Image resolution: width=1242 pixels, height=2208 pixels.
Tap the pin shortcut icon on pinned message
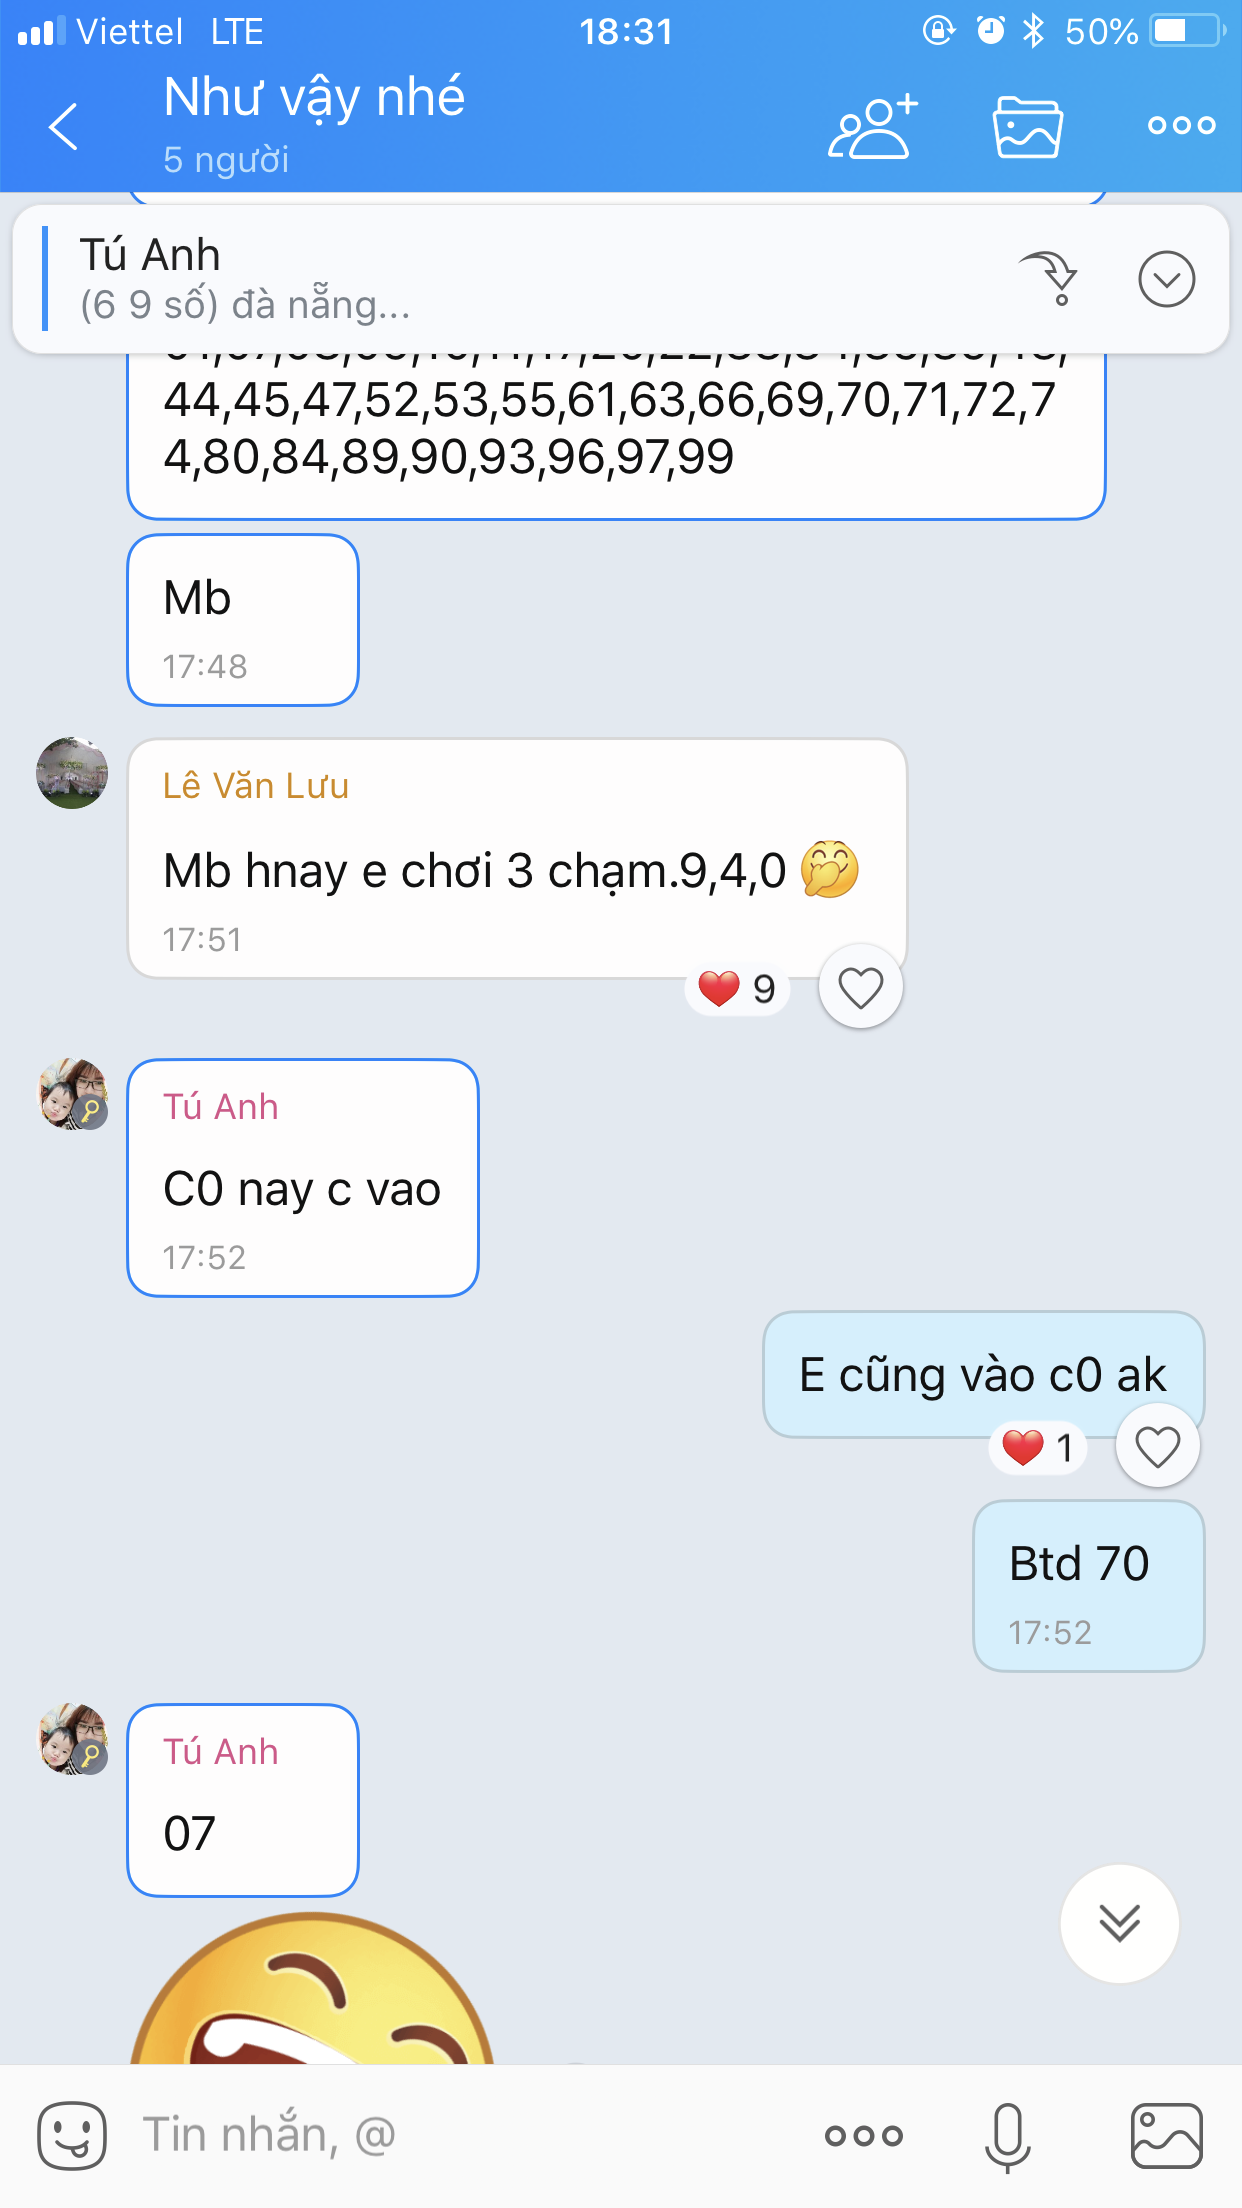click(x=1048, y=279)
